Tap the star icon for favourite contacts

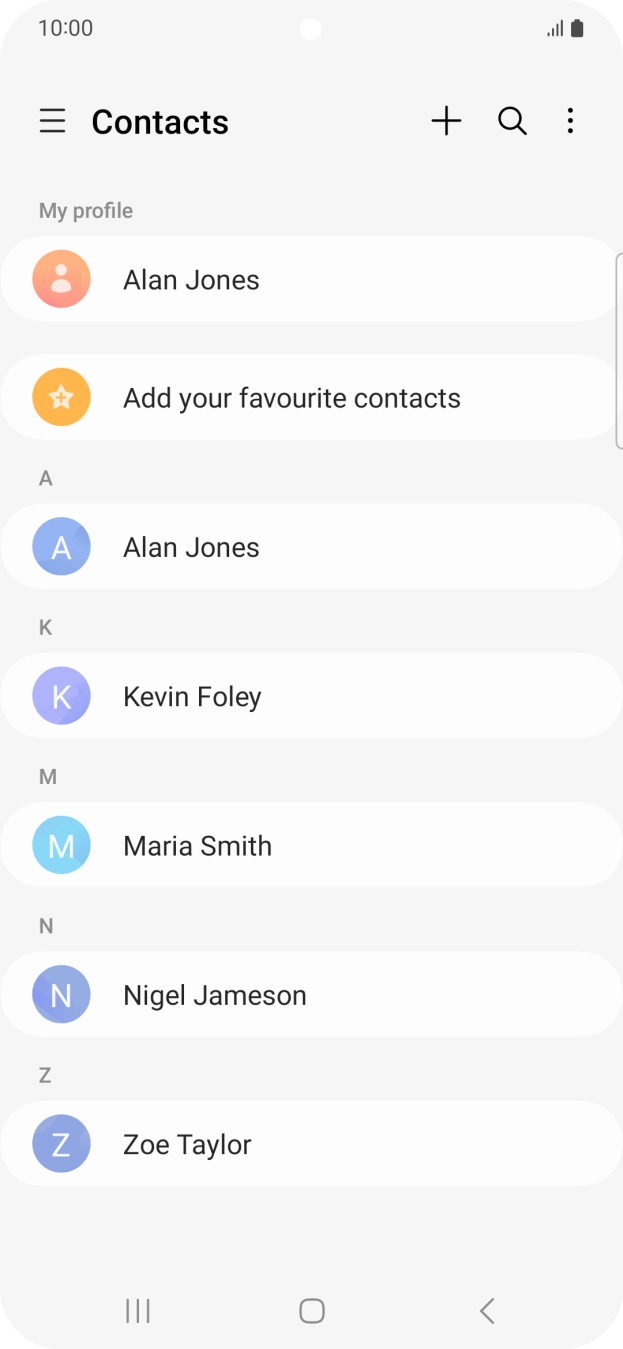click(x=60, y=397)
